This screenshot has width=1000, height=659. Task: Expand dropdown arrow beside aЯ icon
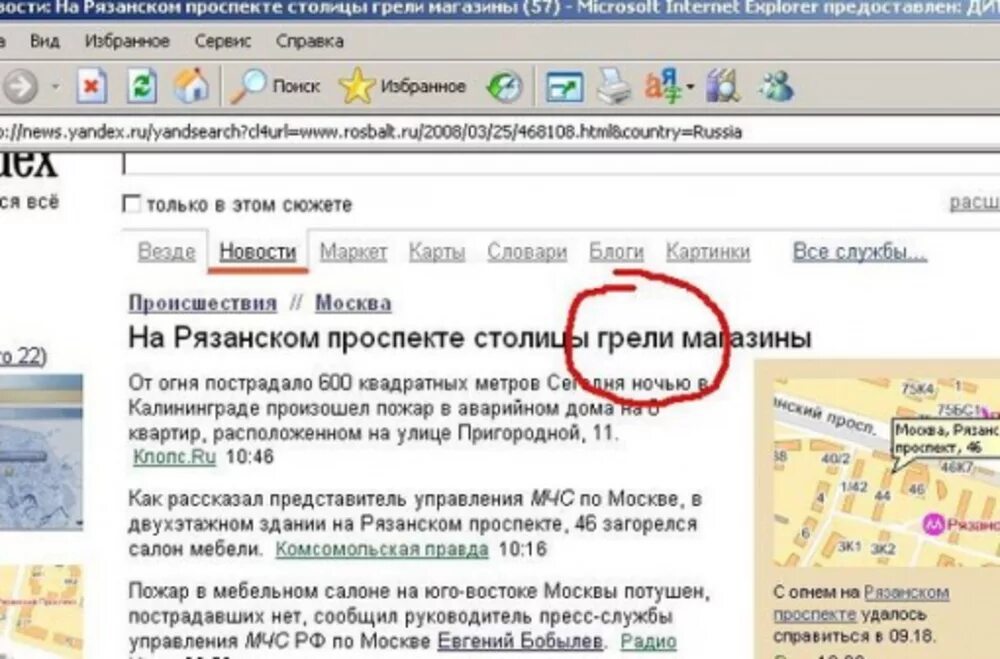(691, 85)
